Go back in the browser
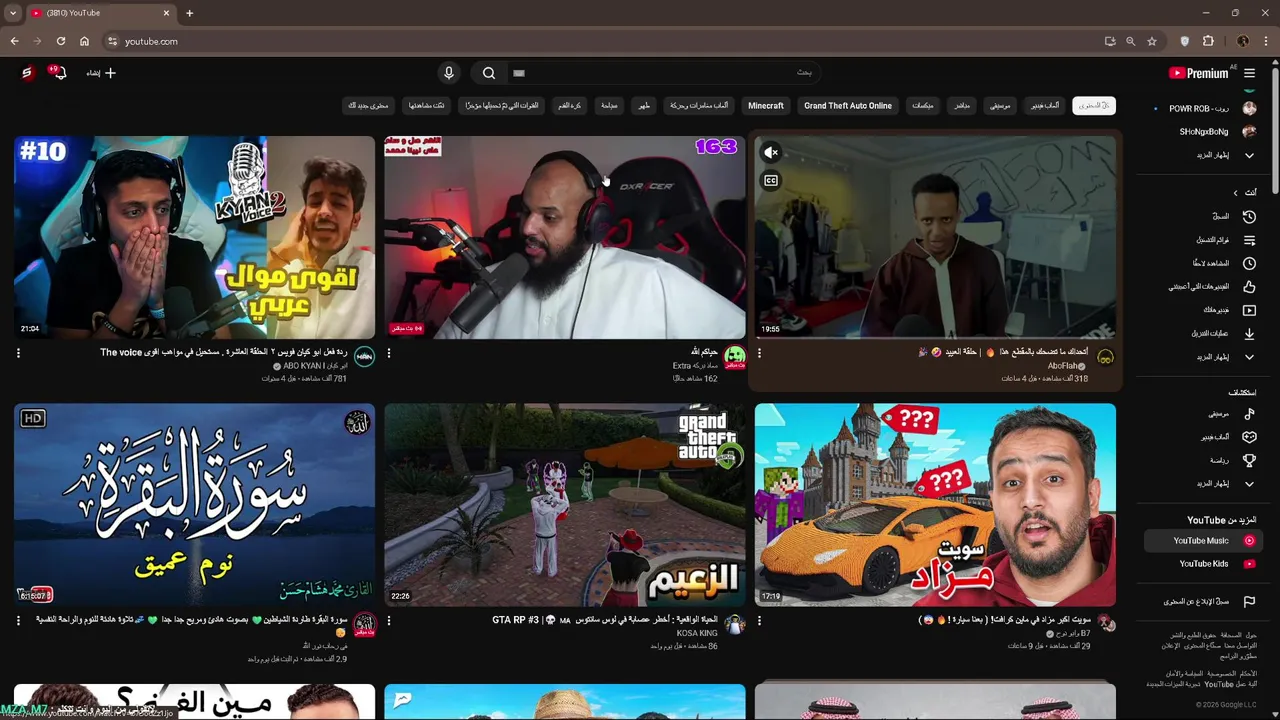Screen dimensions: 1280x720 (14, 41)
